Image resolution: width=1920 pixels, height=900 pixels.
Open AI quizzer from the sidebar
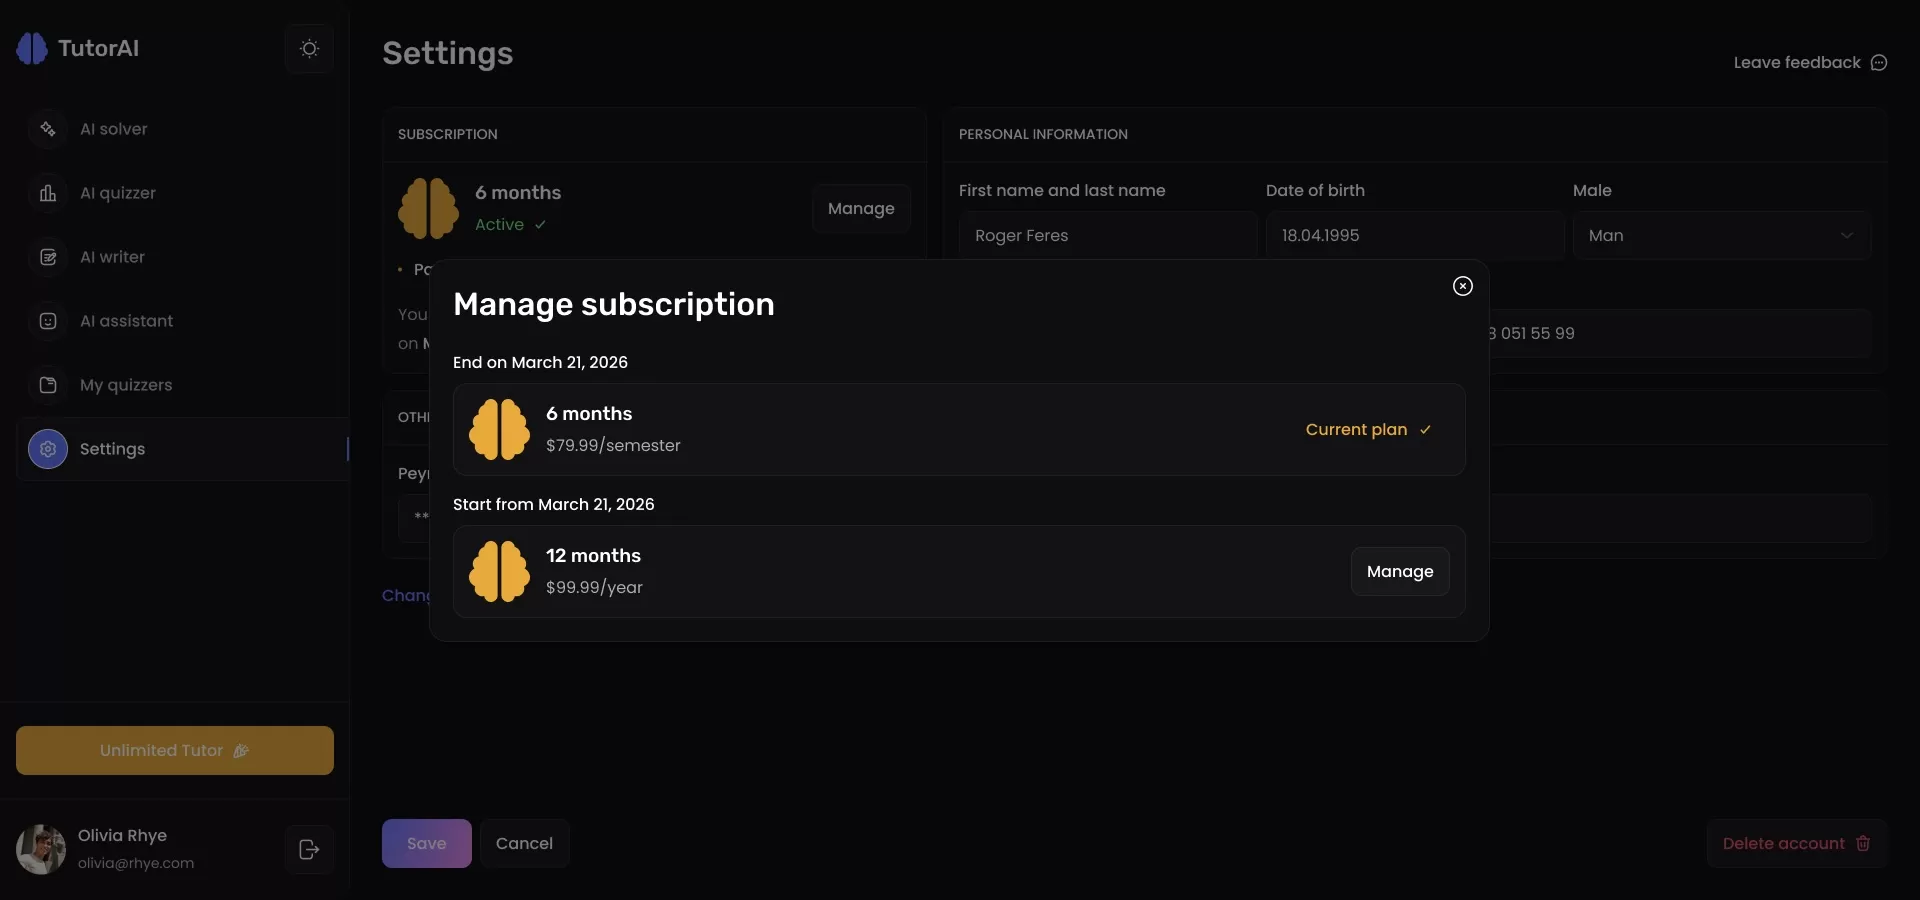[x=117, y=193]
